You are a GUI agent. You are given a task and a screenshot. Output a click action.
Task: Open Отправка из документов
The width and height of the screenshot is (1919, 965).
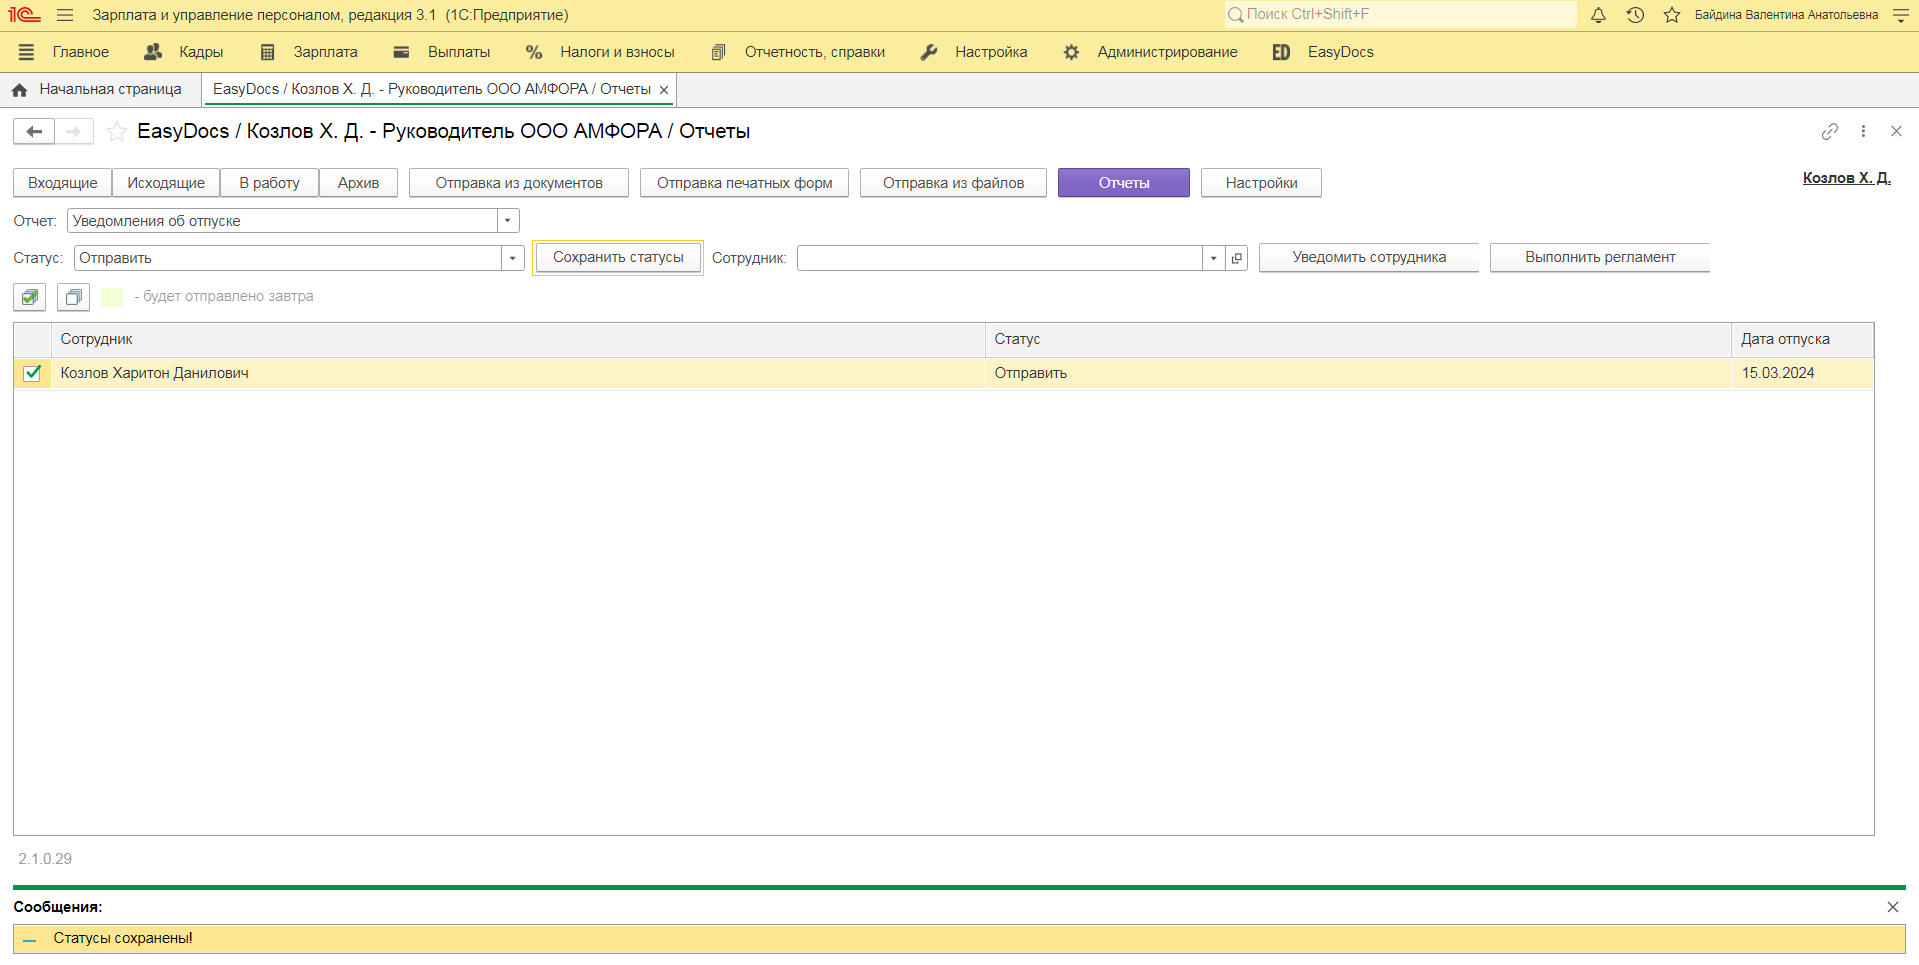519,183
